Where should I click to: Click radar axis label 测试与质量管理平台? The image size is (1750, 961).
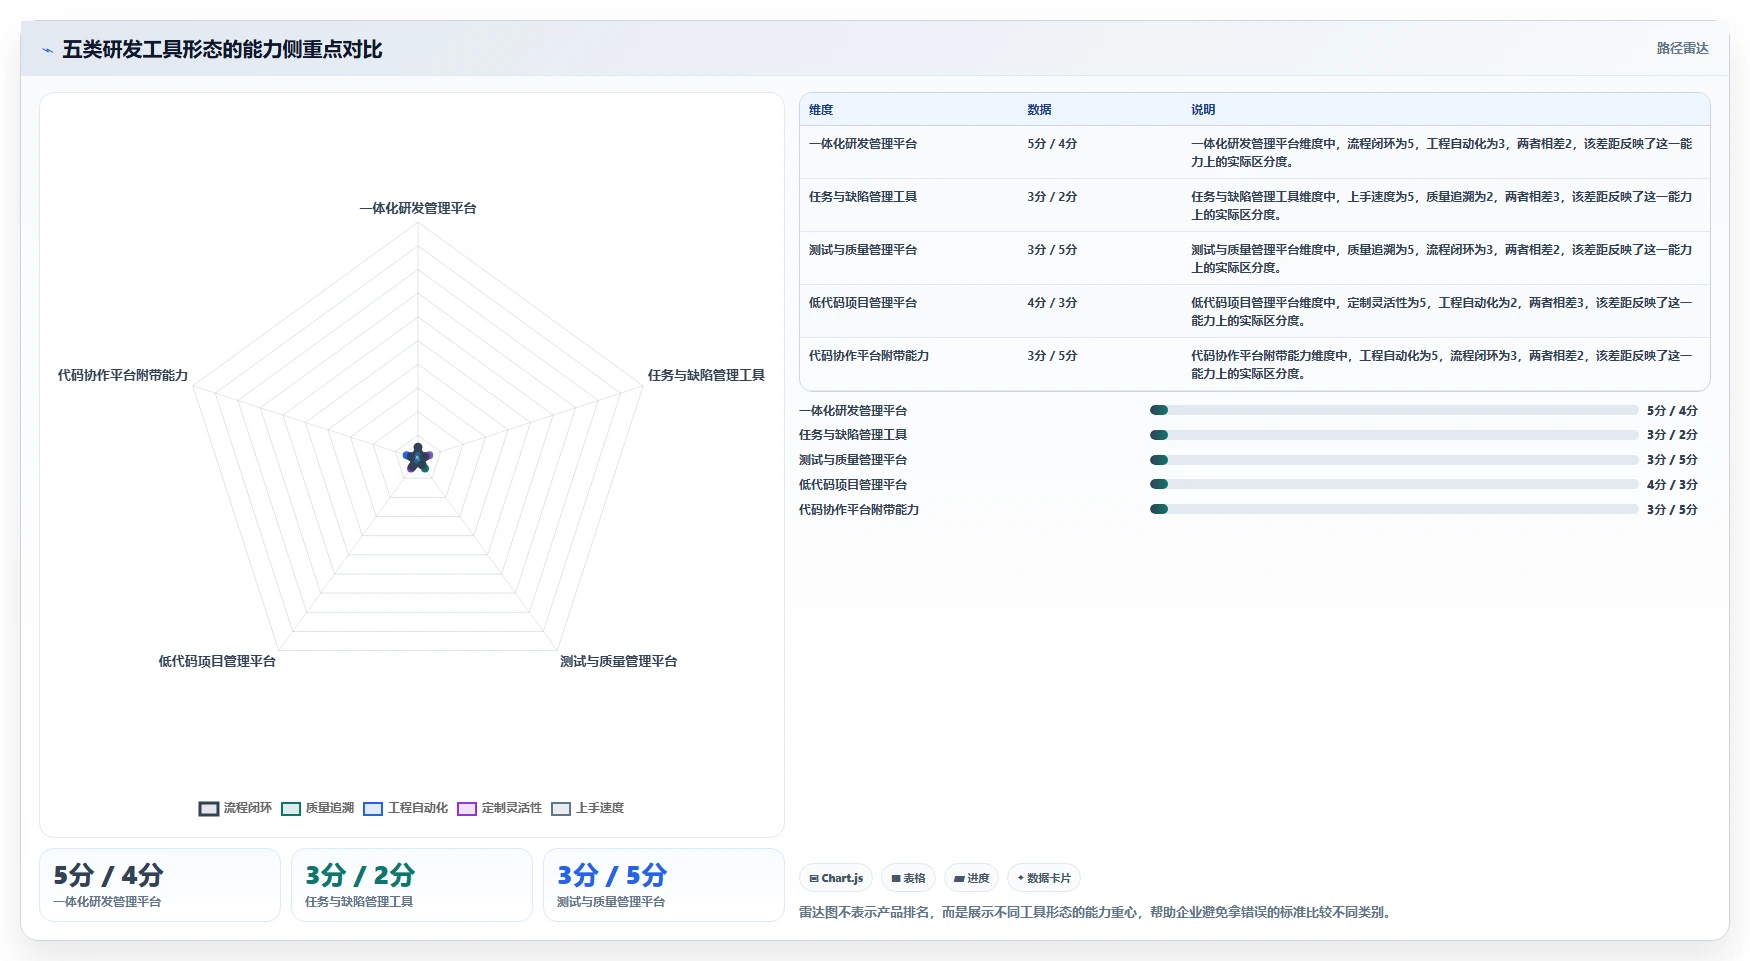pyautogui.click(x=619, y=661)
